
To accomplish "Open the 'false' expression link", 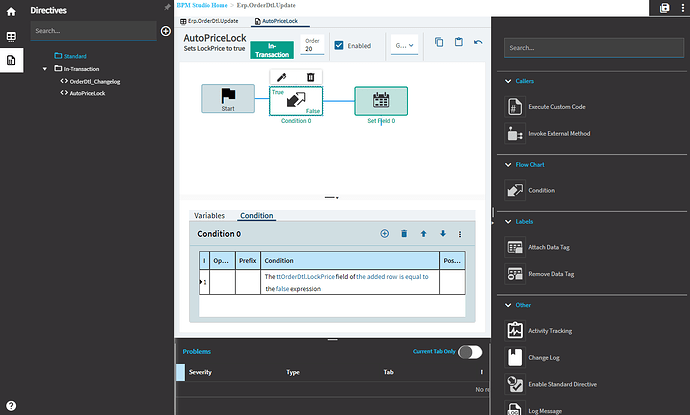I will [283, 289].
